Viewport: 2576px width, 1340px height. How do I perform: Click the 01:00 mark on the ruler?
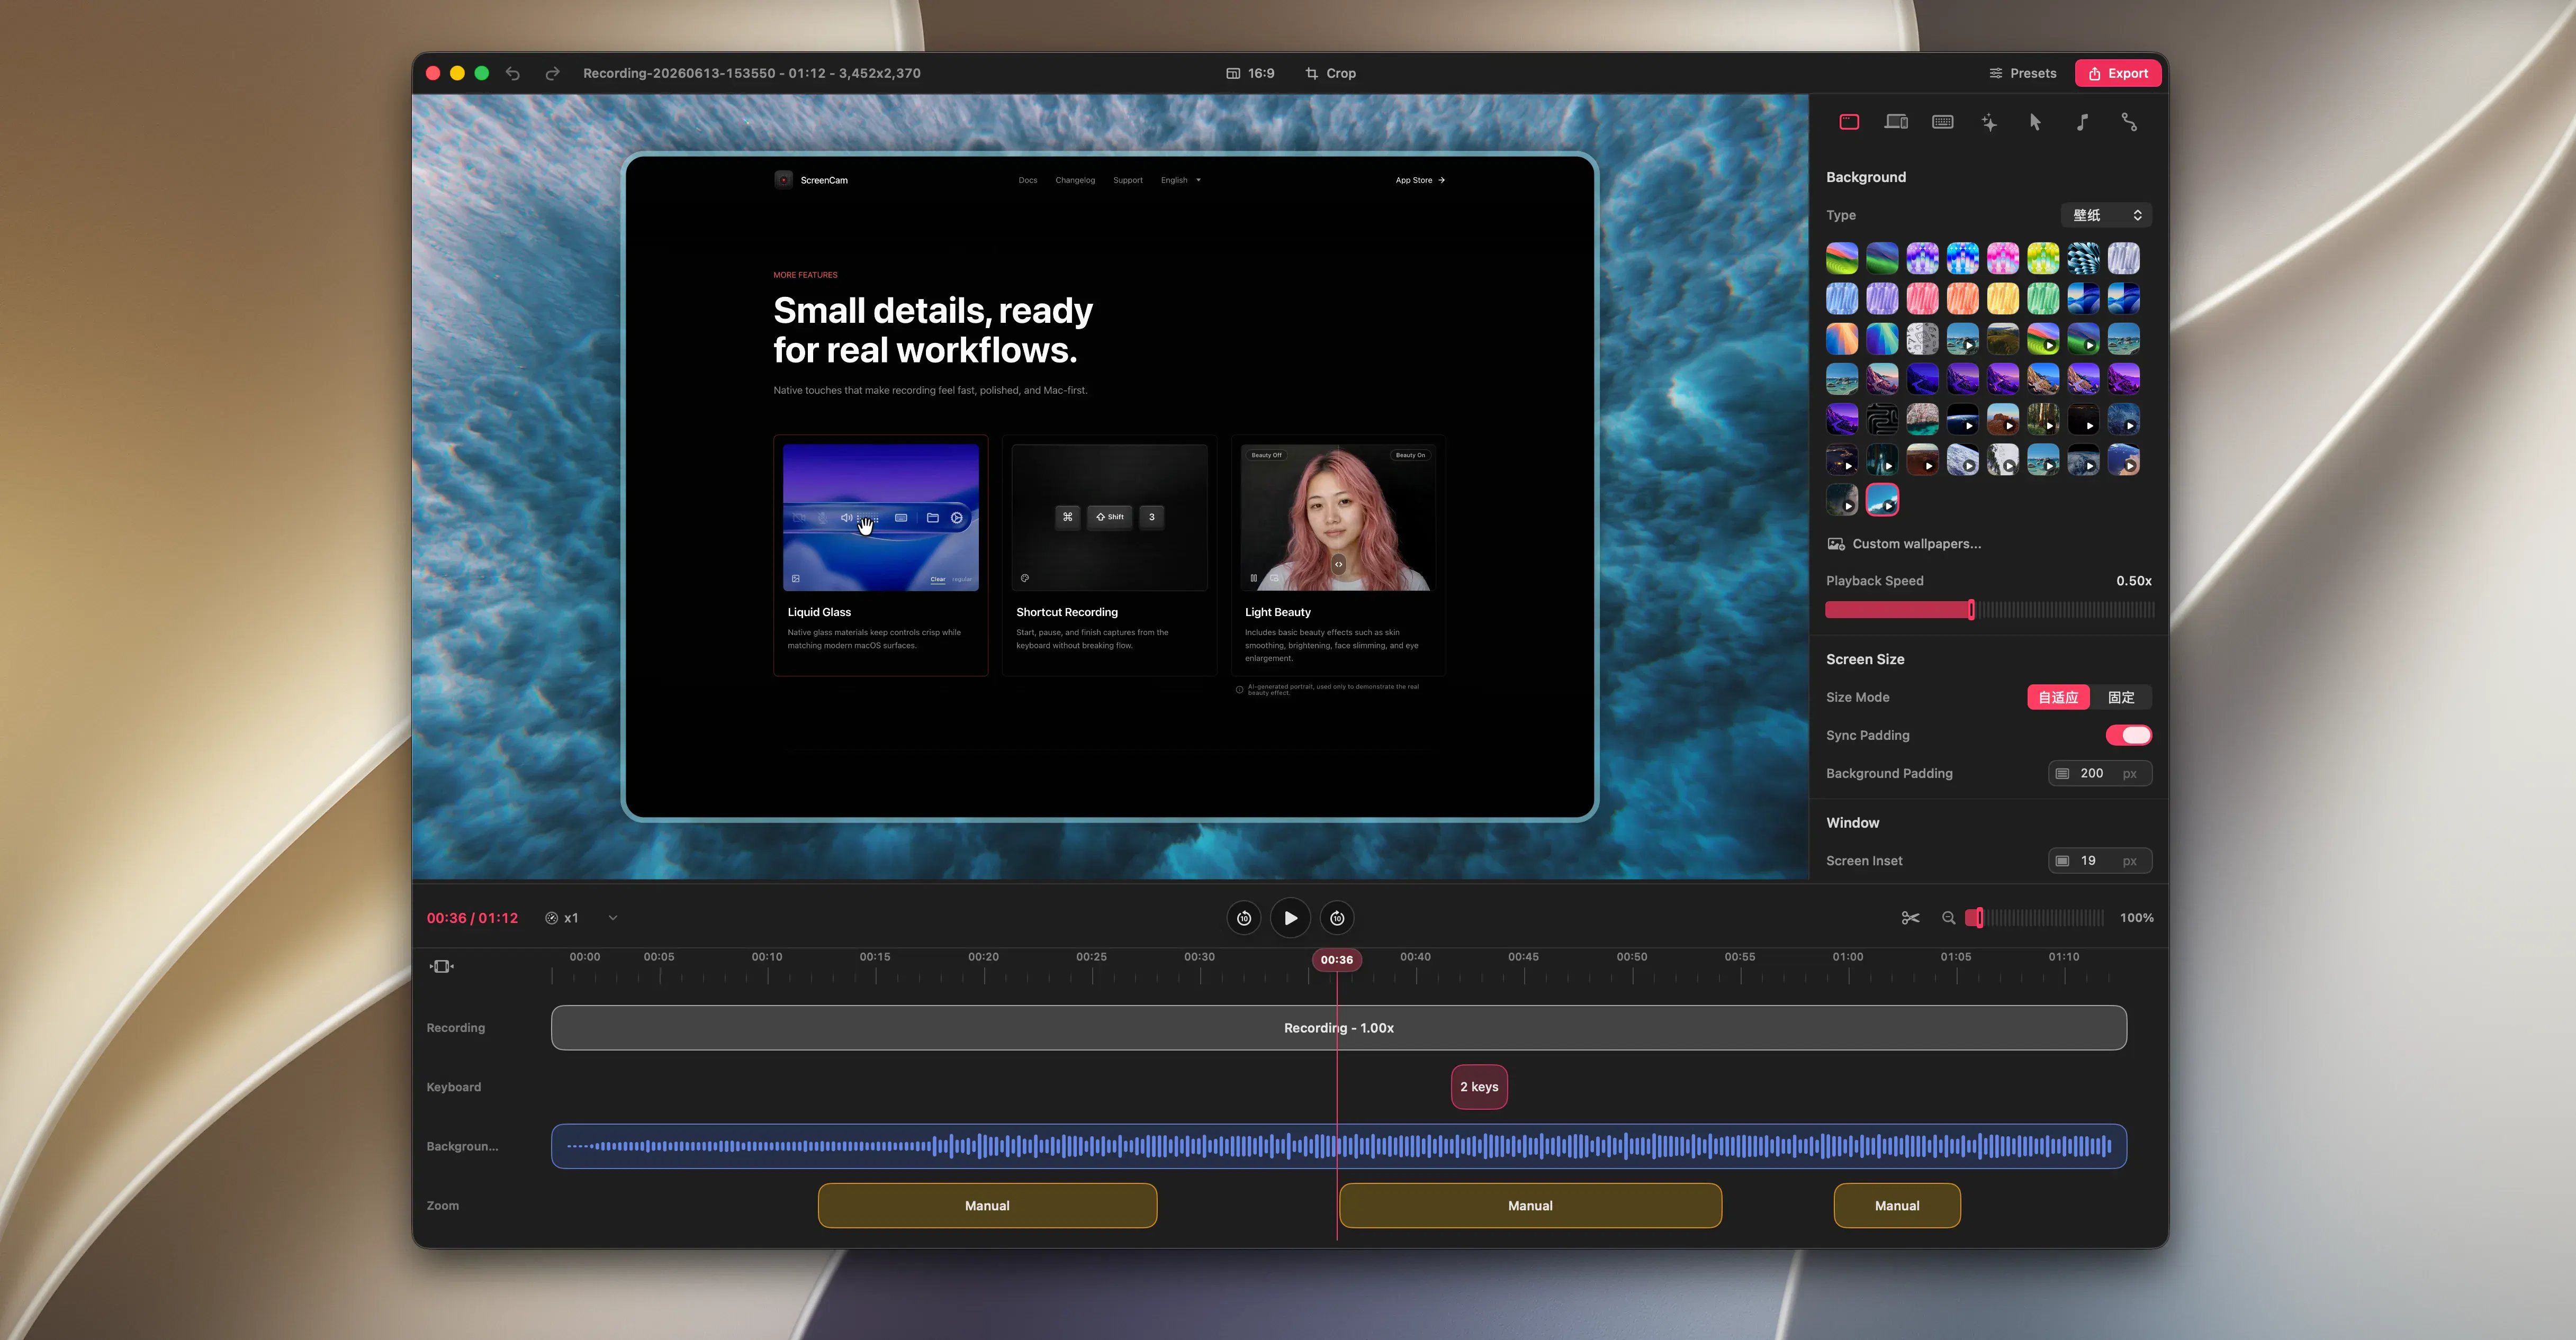coord(1847,957)
